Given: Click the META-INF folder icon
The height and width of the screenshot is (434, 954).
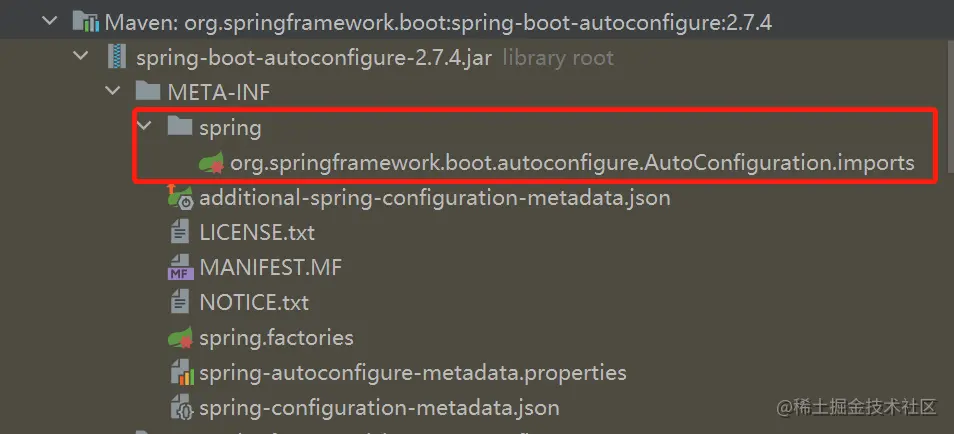Looking at the screenshot, I should pos(148,92).
